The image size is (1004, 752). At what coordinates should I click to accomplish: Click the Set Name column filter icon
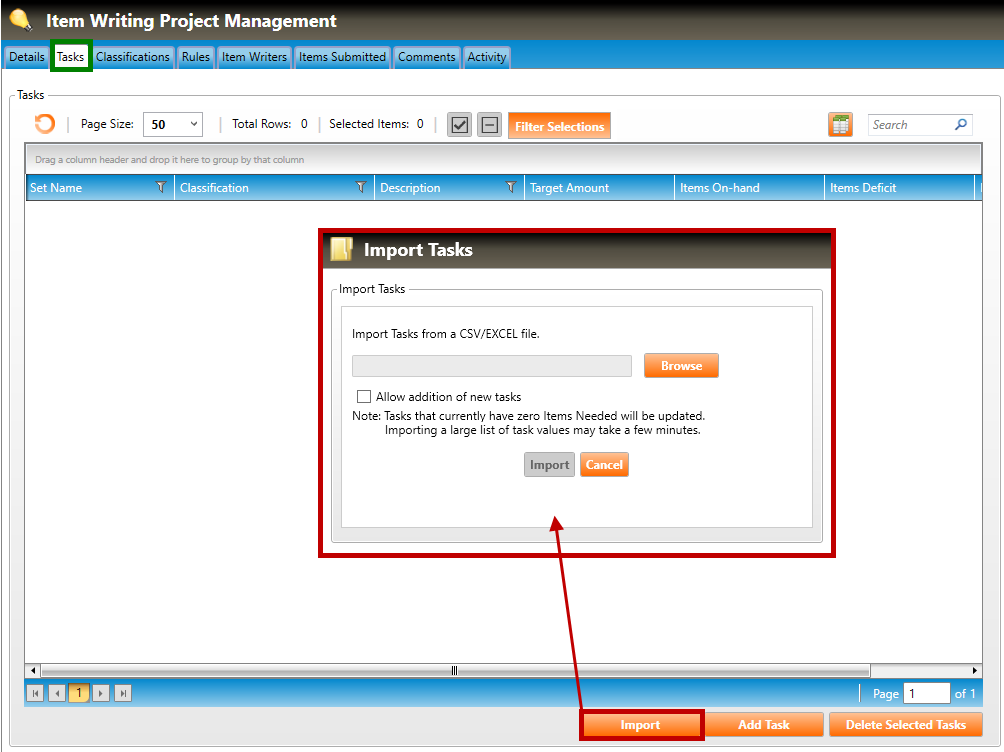coord(162,187)
